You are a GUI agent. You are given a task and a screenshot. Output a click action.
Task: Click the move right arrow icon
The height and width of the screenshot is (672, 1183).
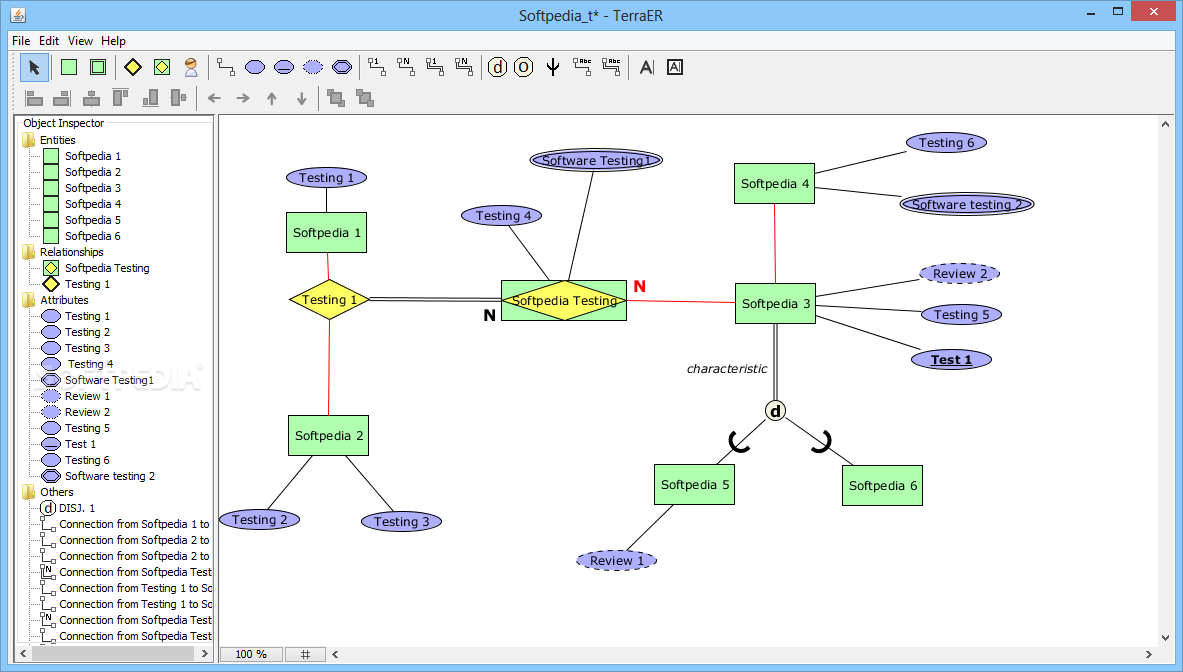coord(243,98)
